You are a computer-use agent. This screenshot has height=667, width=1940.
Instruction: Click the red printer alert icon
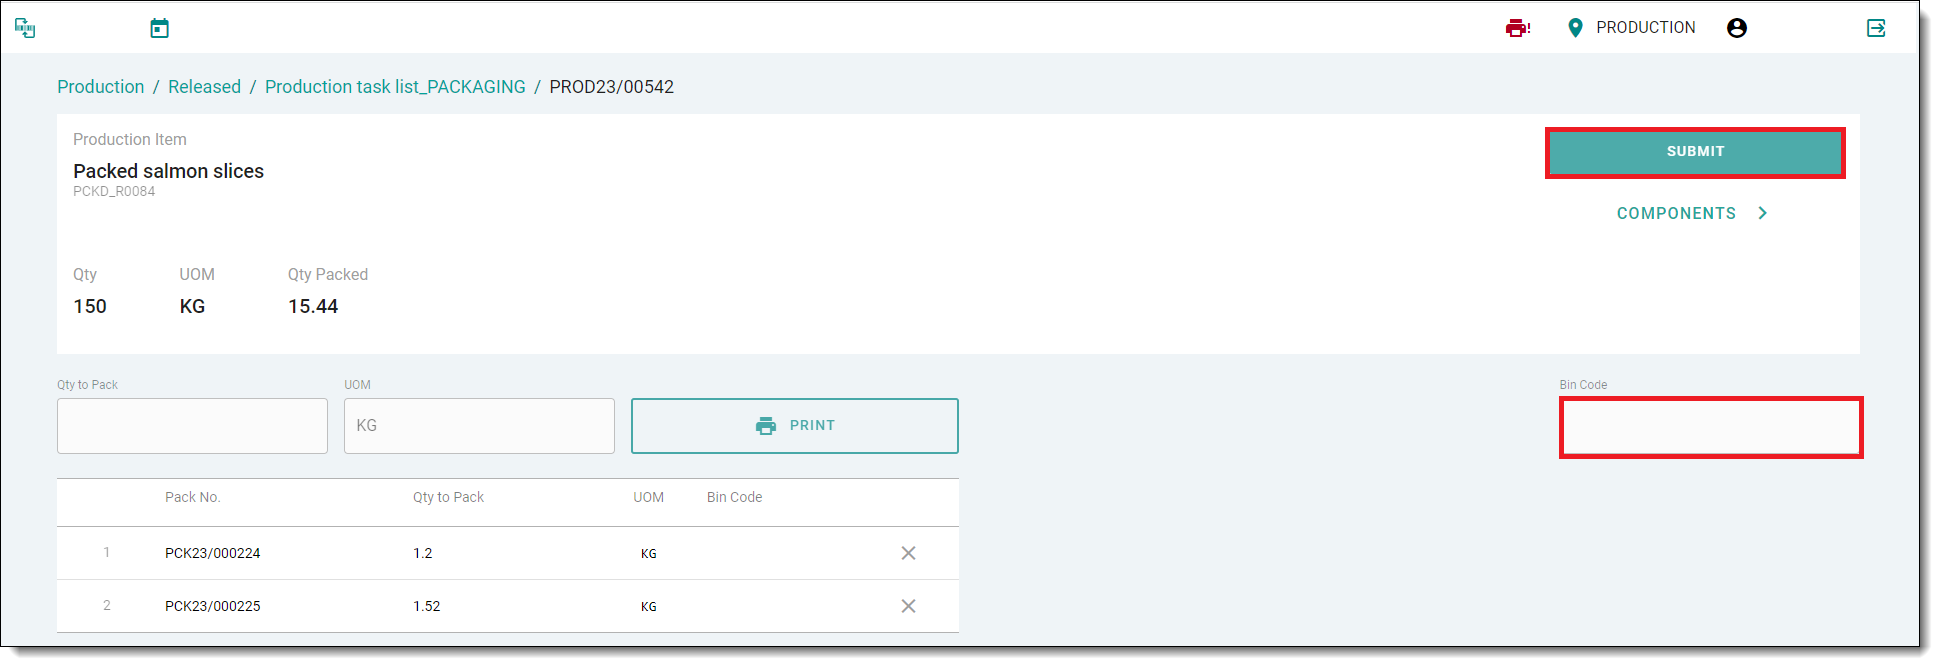(x=1517, y=28)
